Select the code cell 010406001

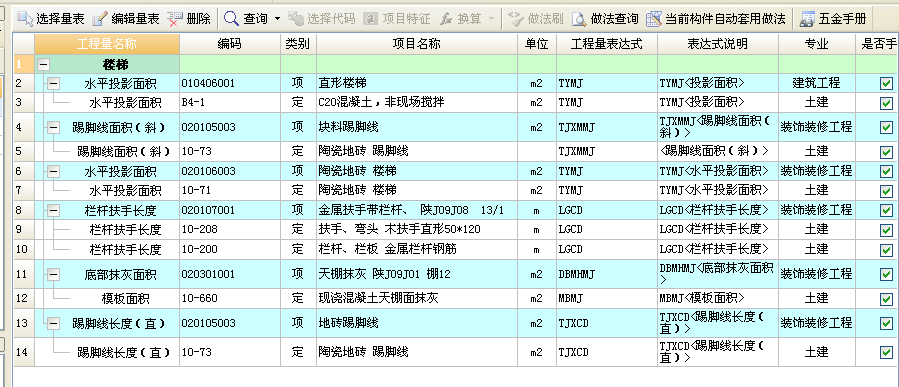[230, 84]
